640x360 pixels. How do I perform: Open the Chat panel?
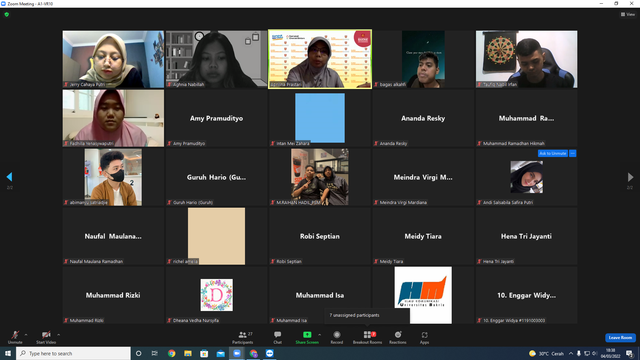click(x=278, y=337)
